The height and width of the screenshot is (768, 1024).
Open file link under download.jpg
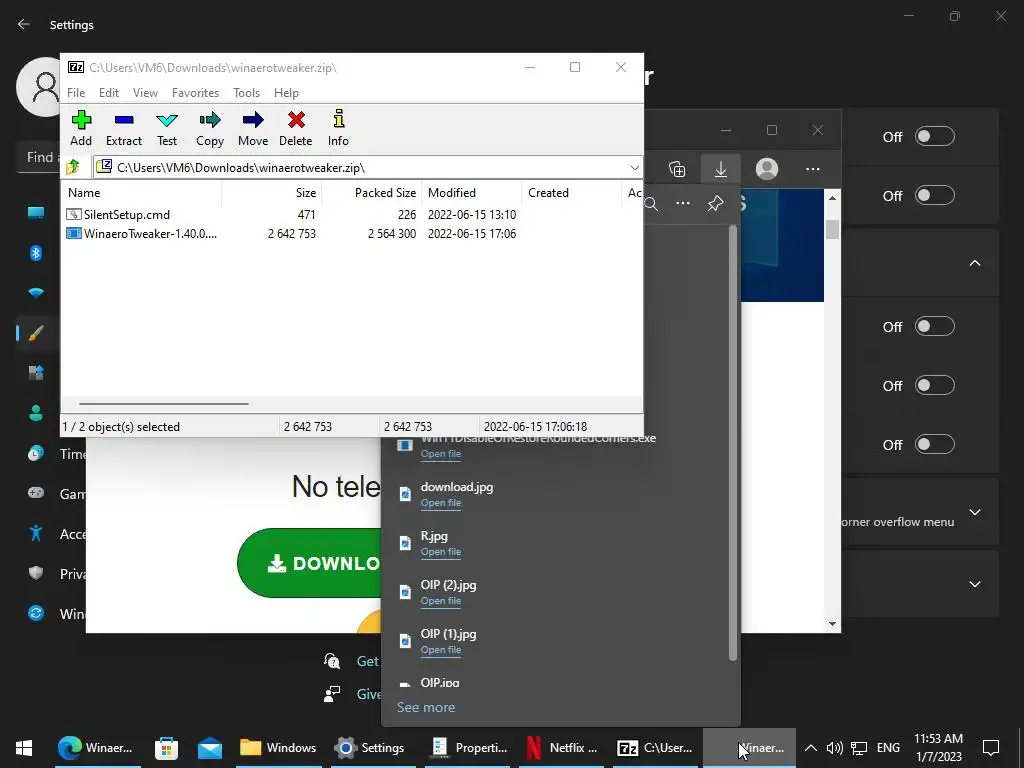pyautogui.click(x=441, y=503)
